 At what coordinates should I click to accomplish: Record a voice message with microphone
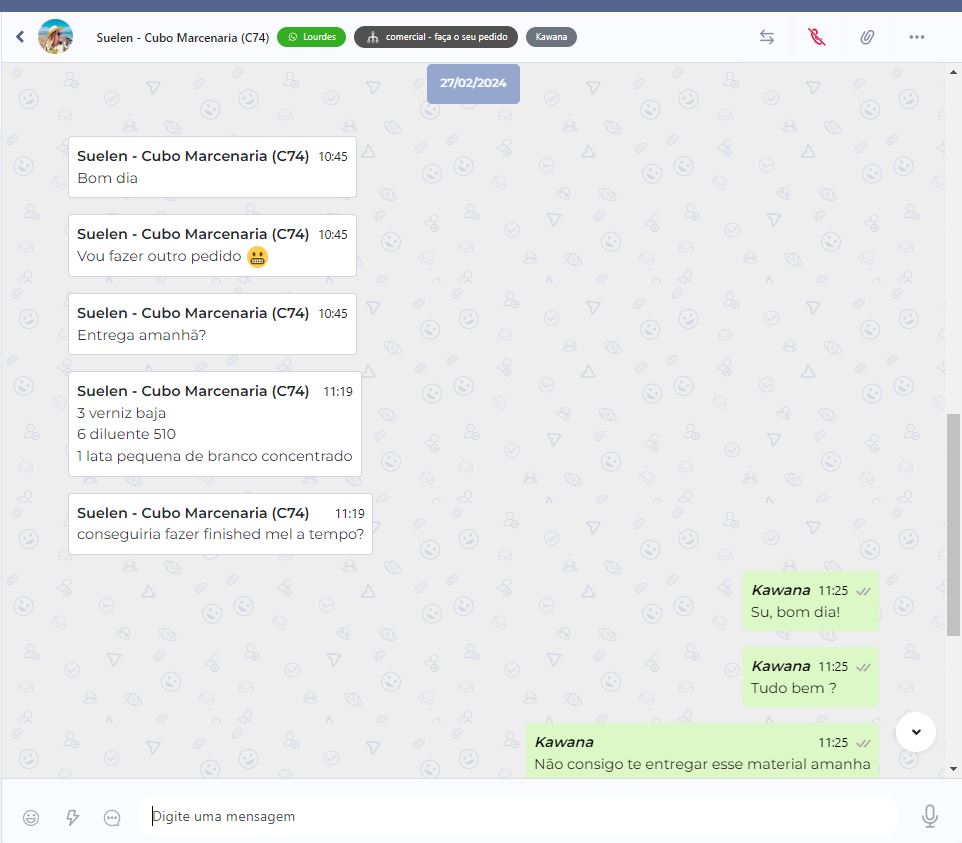point(929,816)
